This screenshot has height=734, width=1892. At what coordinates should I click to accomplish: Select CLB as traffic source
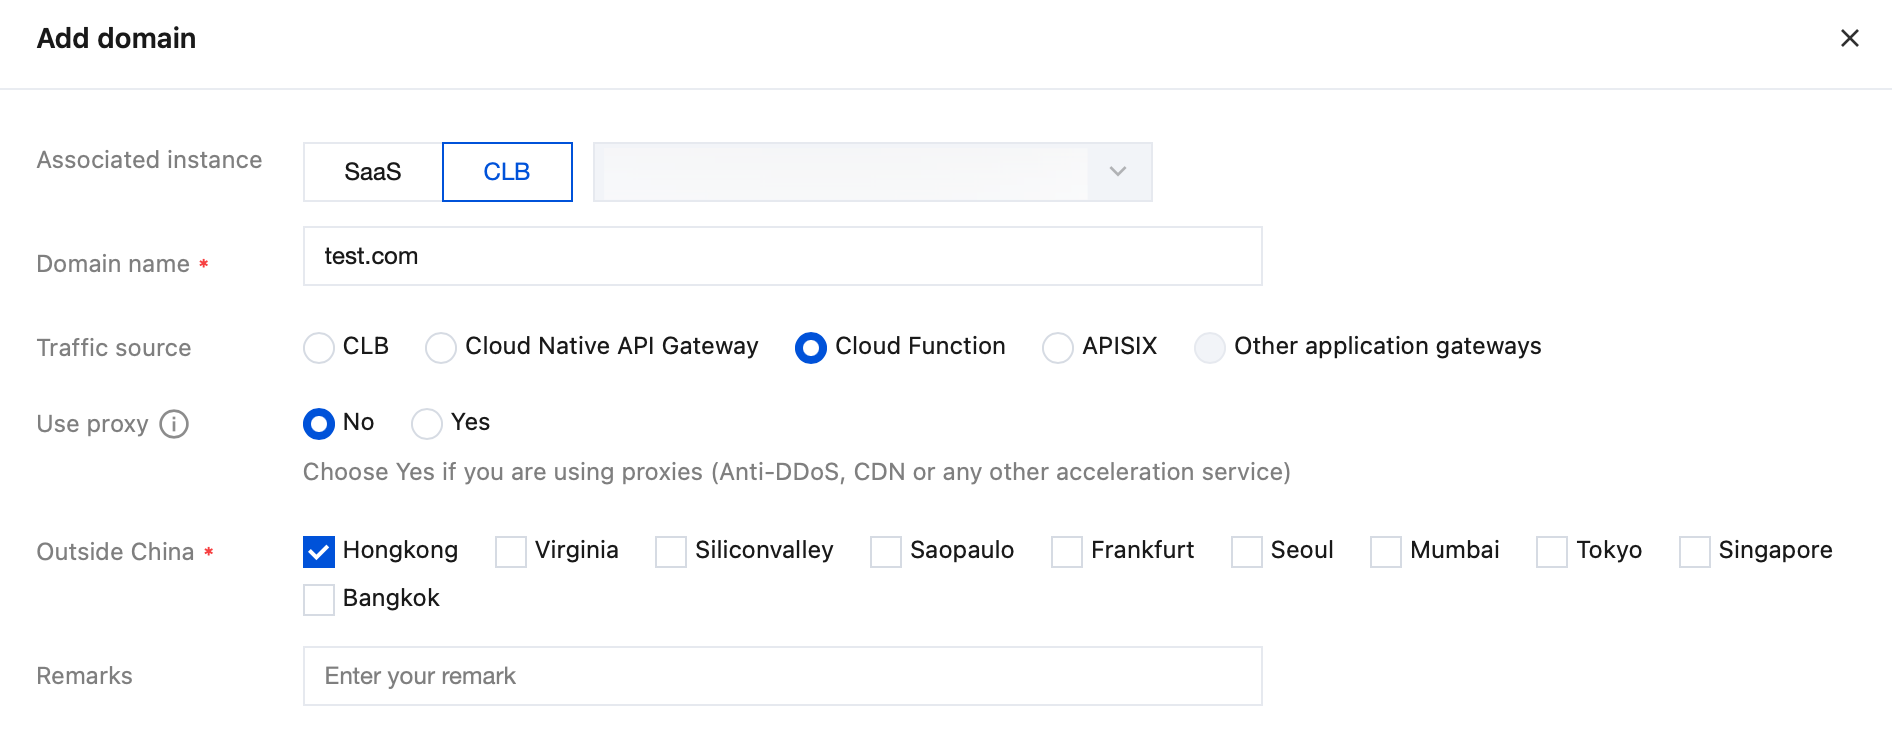[x=319, y=348]
